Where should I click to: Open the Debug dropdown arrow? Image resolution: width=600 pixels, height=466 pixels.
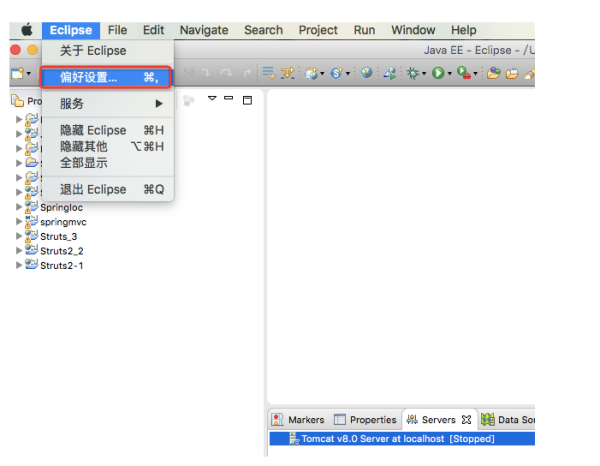424,73
